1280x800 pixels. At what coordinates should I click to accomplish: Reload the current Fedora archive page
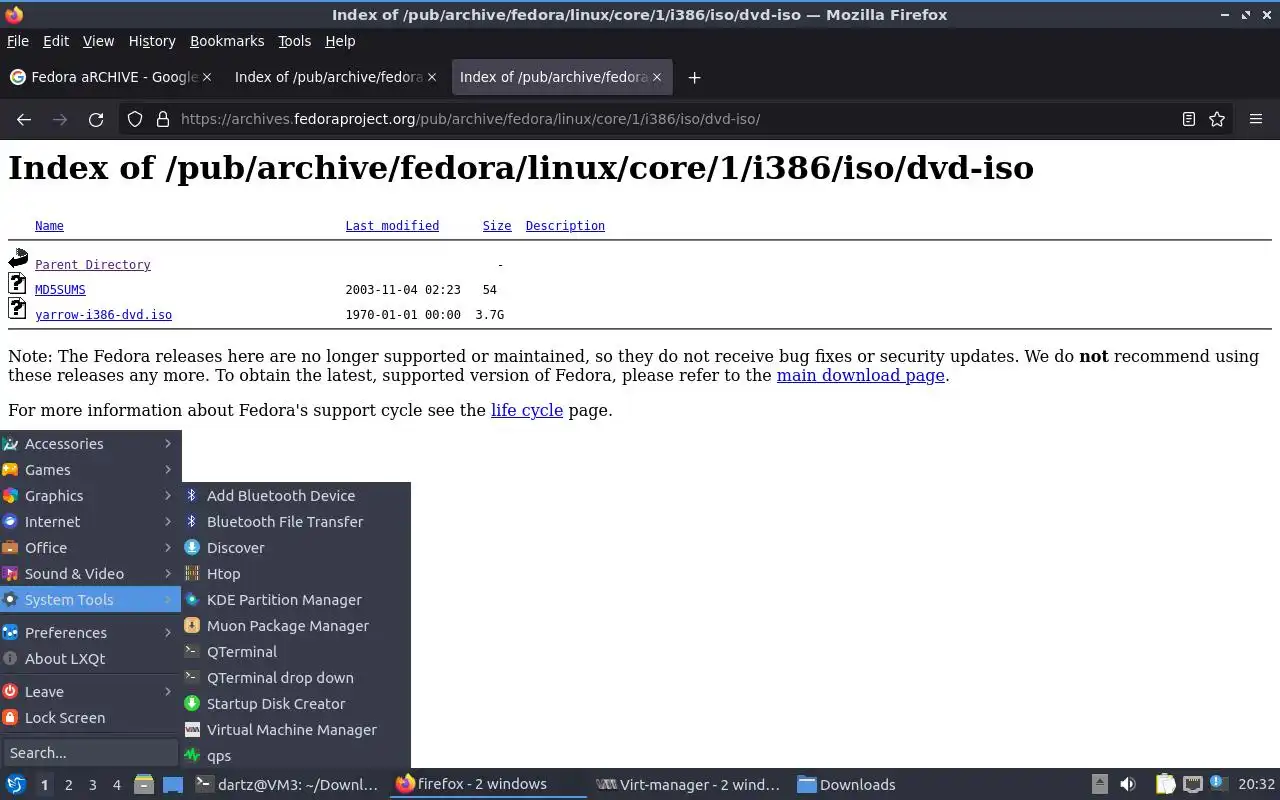[96, 119]
